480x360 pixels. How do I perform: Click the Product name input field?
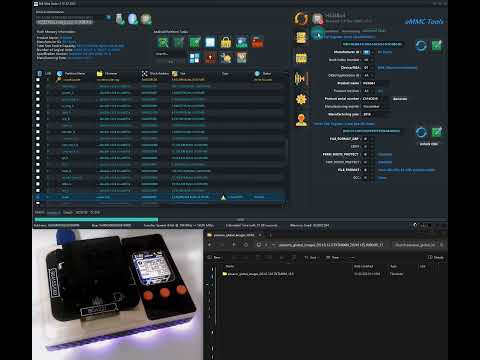click(375, 83)
